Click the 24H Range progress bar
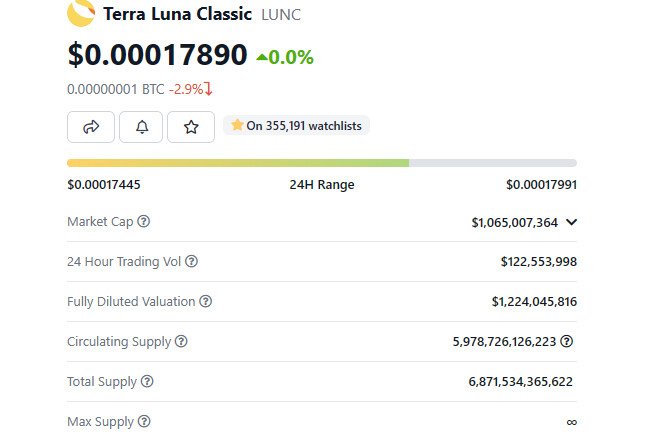 (321, 162)
